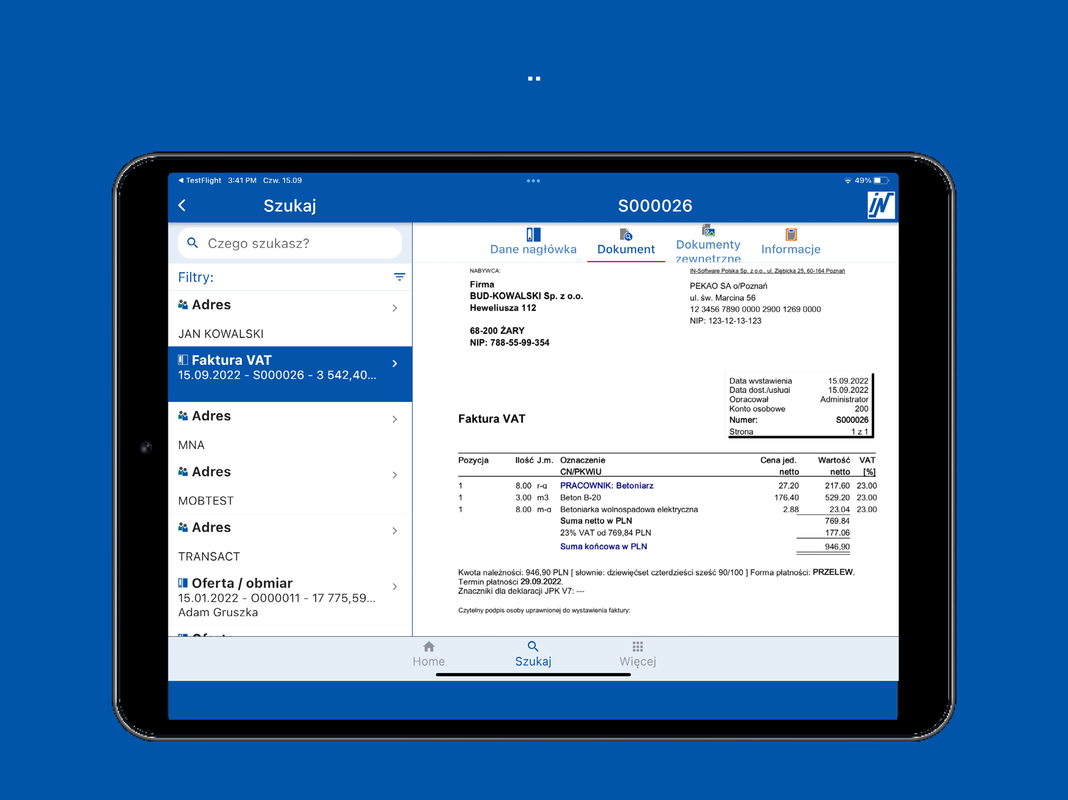
Task: Click the IN-Software logo icon
Action: pos(881,205)
